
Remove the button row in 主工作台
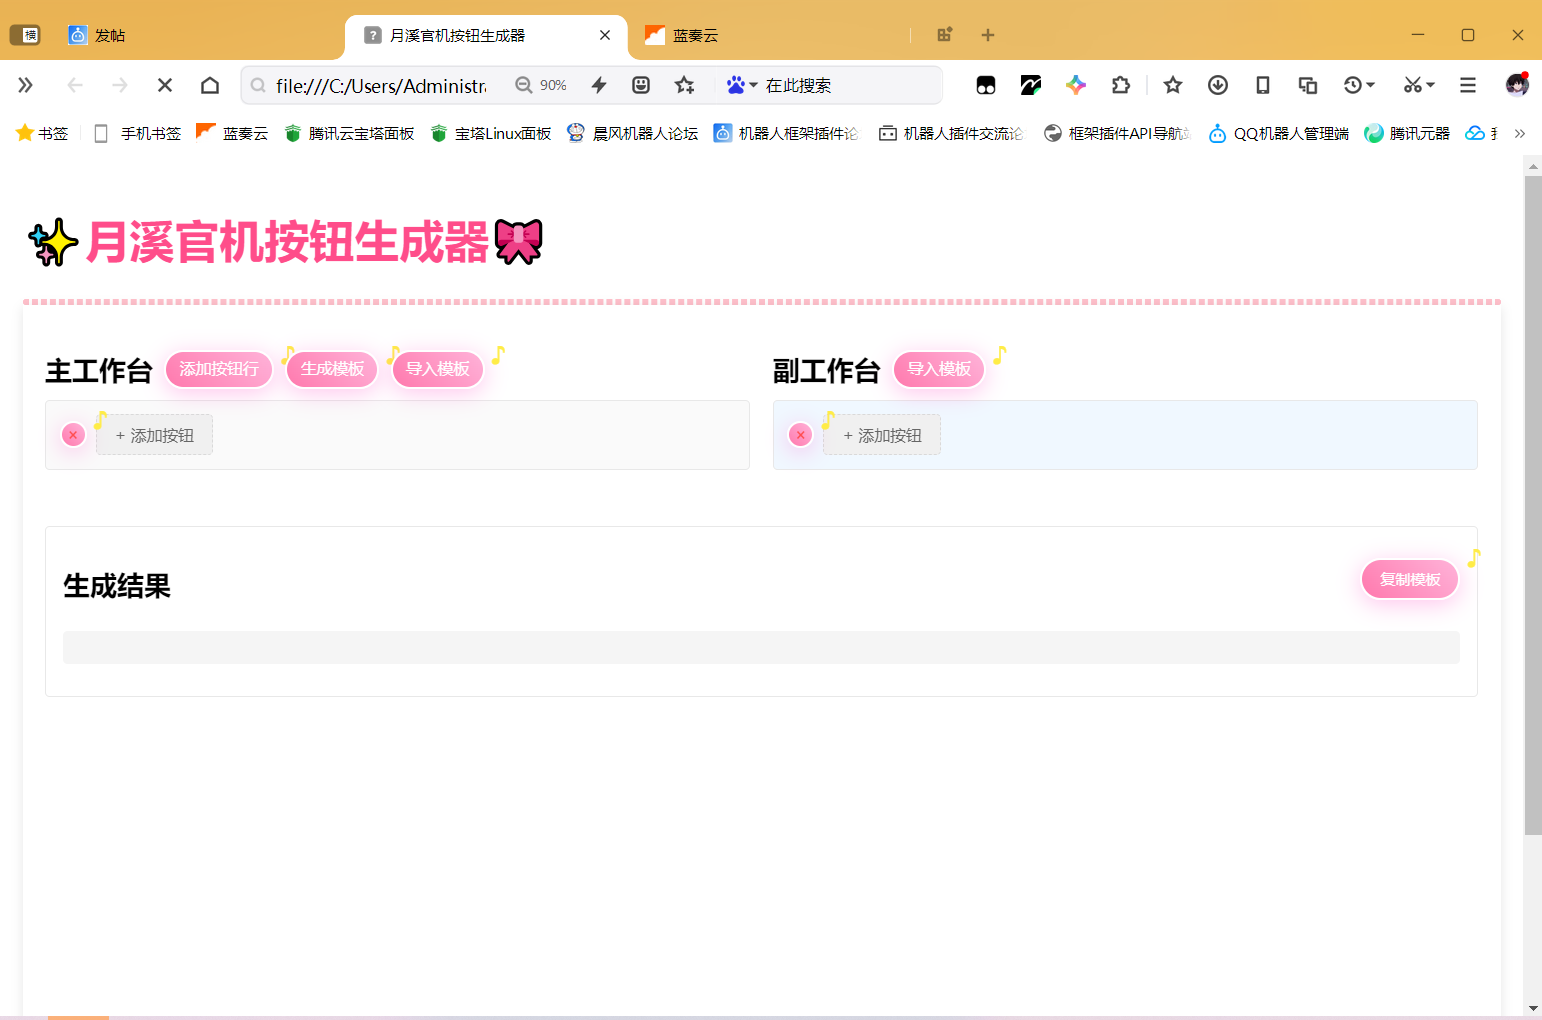[72, 434]
